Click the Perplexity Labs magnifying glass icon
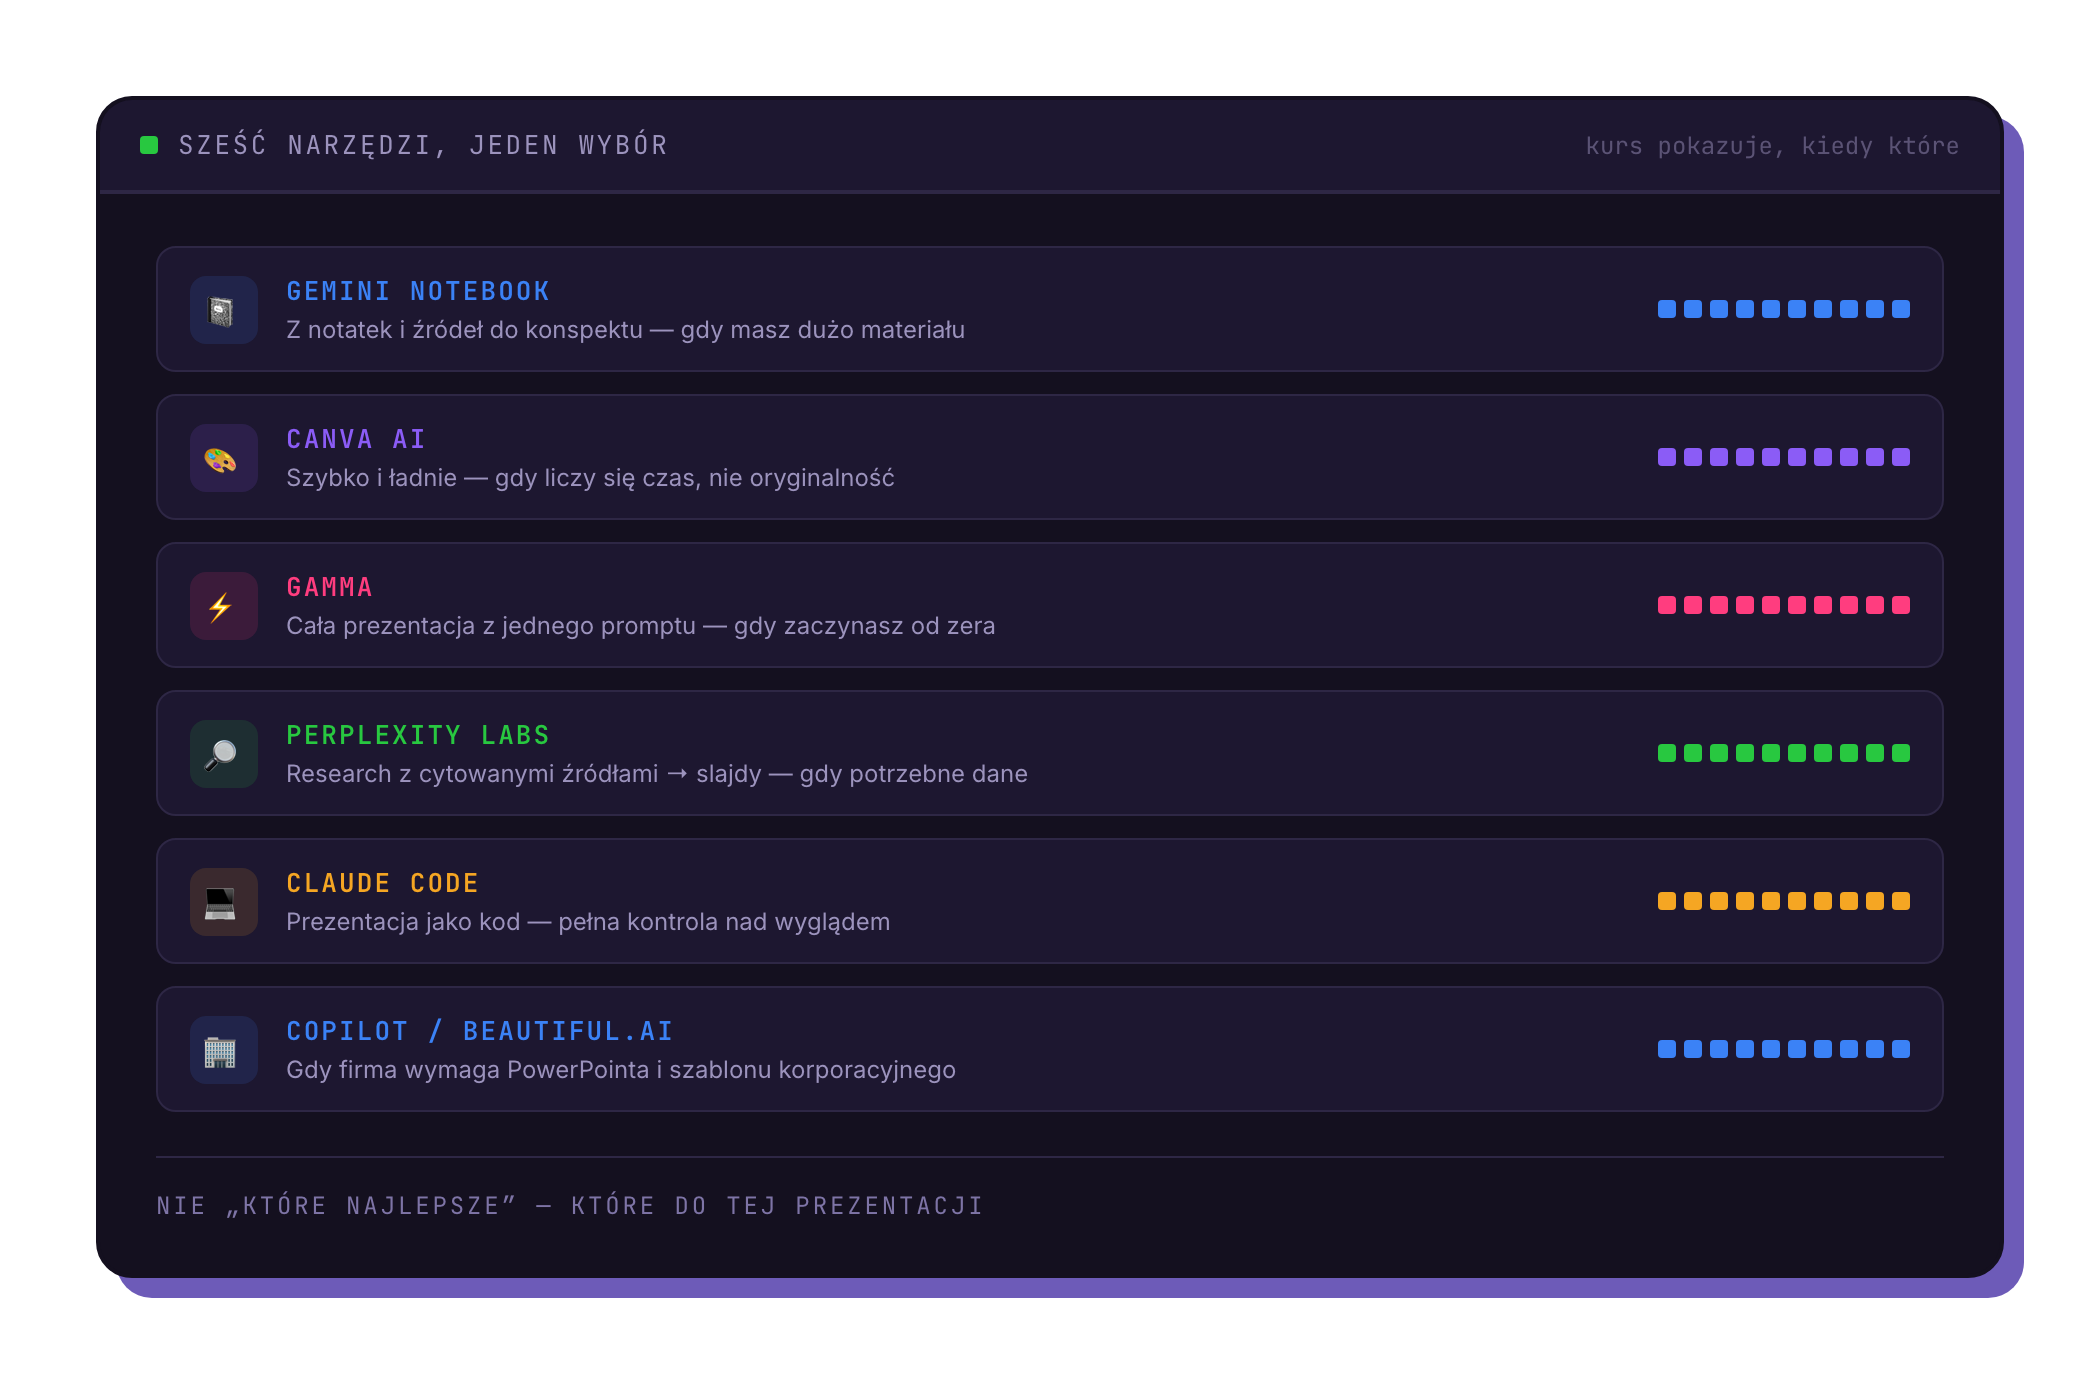Viewport: 2100px width, 1374px height. click(224, 754)
